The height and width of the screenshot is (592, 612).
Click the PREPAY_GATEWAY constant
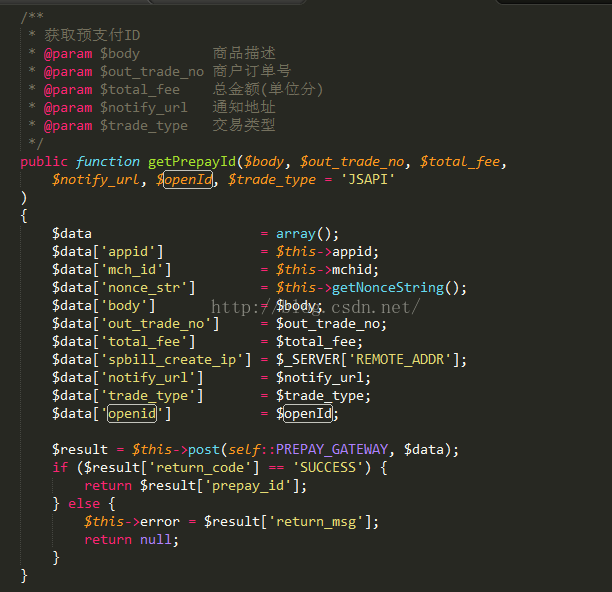tap(332, 449)
